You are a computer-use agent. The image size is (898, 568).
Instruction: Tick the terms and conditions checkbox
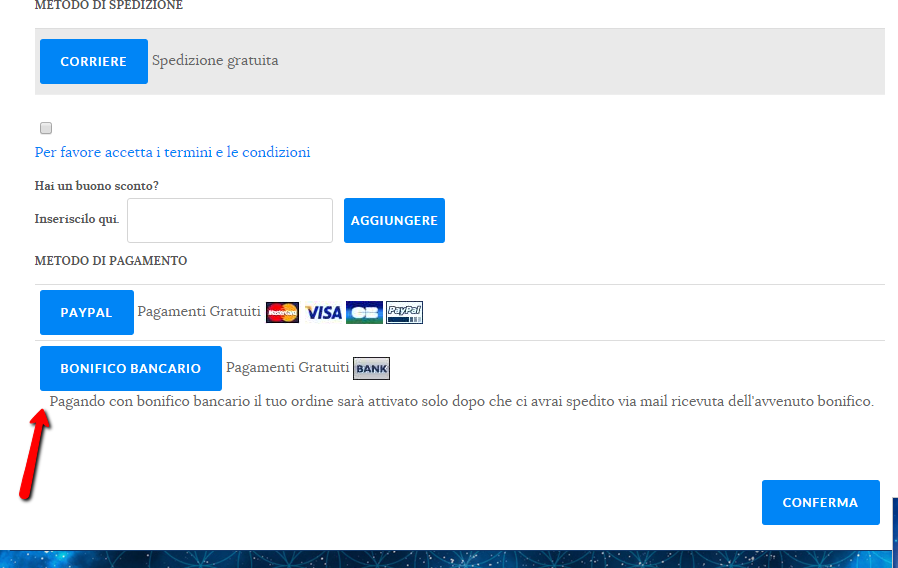[46, 128]
